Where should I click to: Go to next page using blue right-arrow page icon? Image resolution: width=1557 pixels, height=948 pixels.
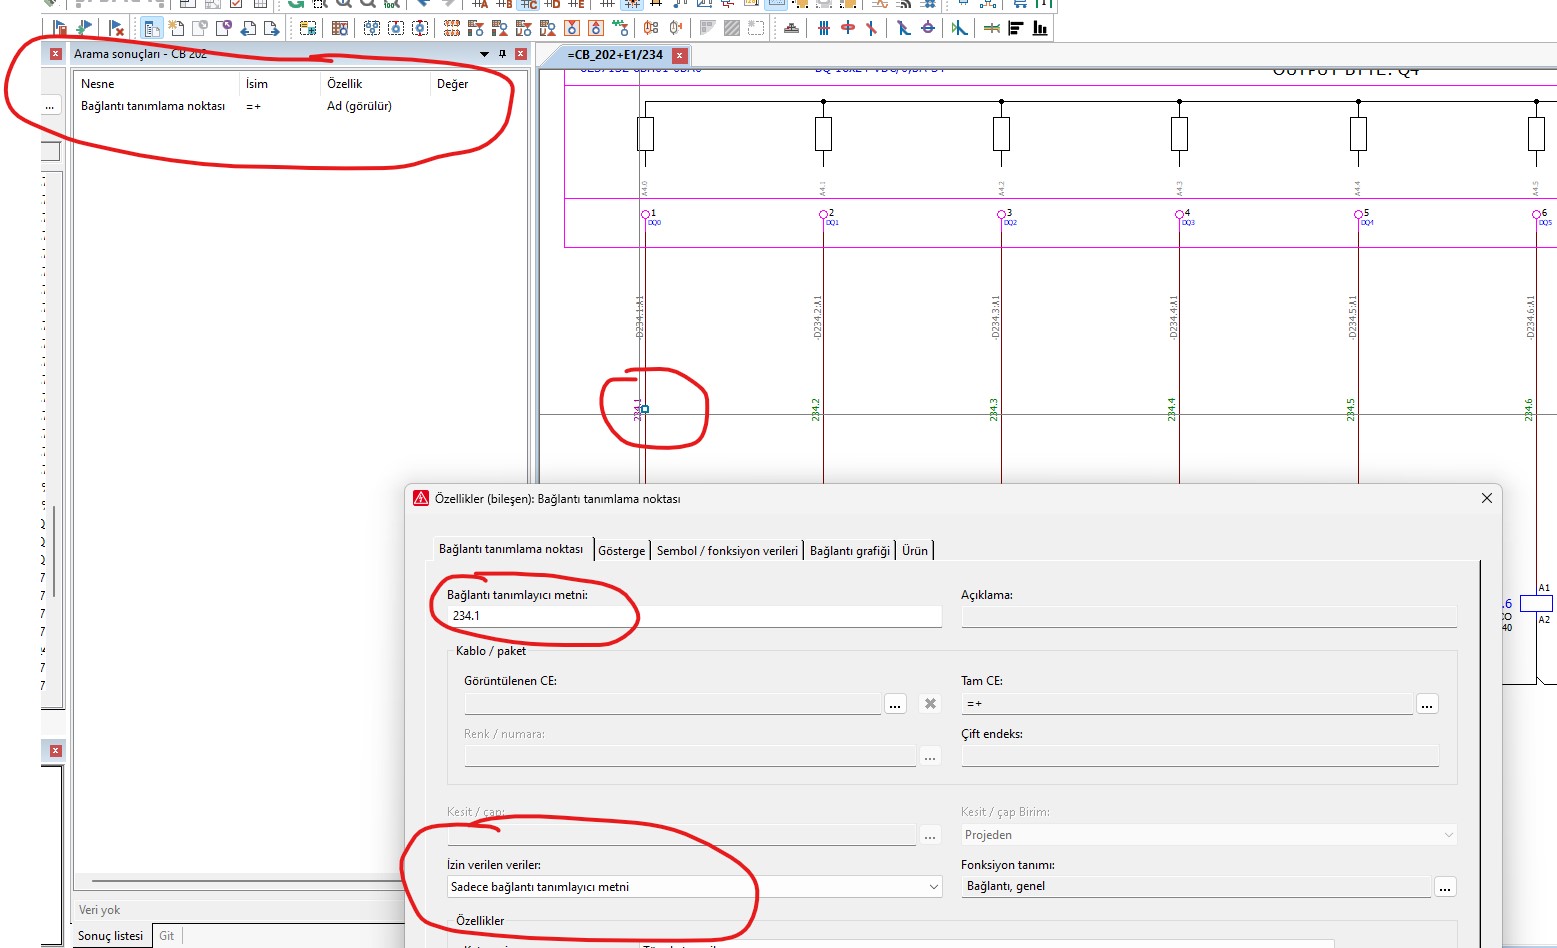tap(272, 28)
